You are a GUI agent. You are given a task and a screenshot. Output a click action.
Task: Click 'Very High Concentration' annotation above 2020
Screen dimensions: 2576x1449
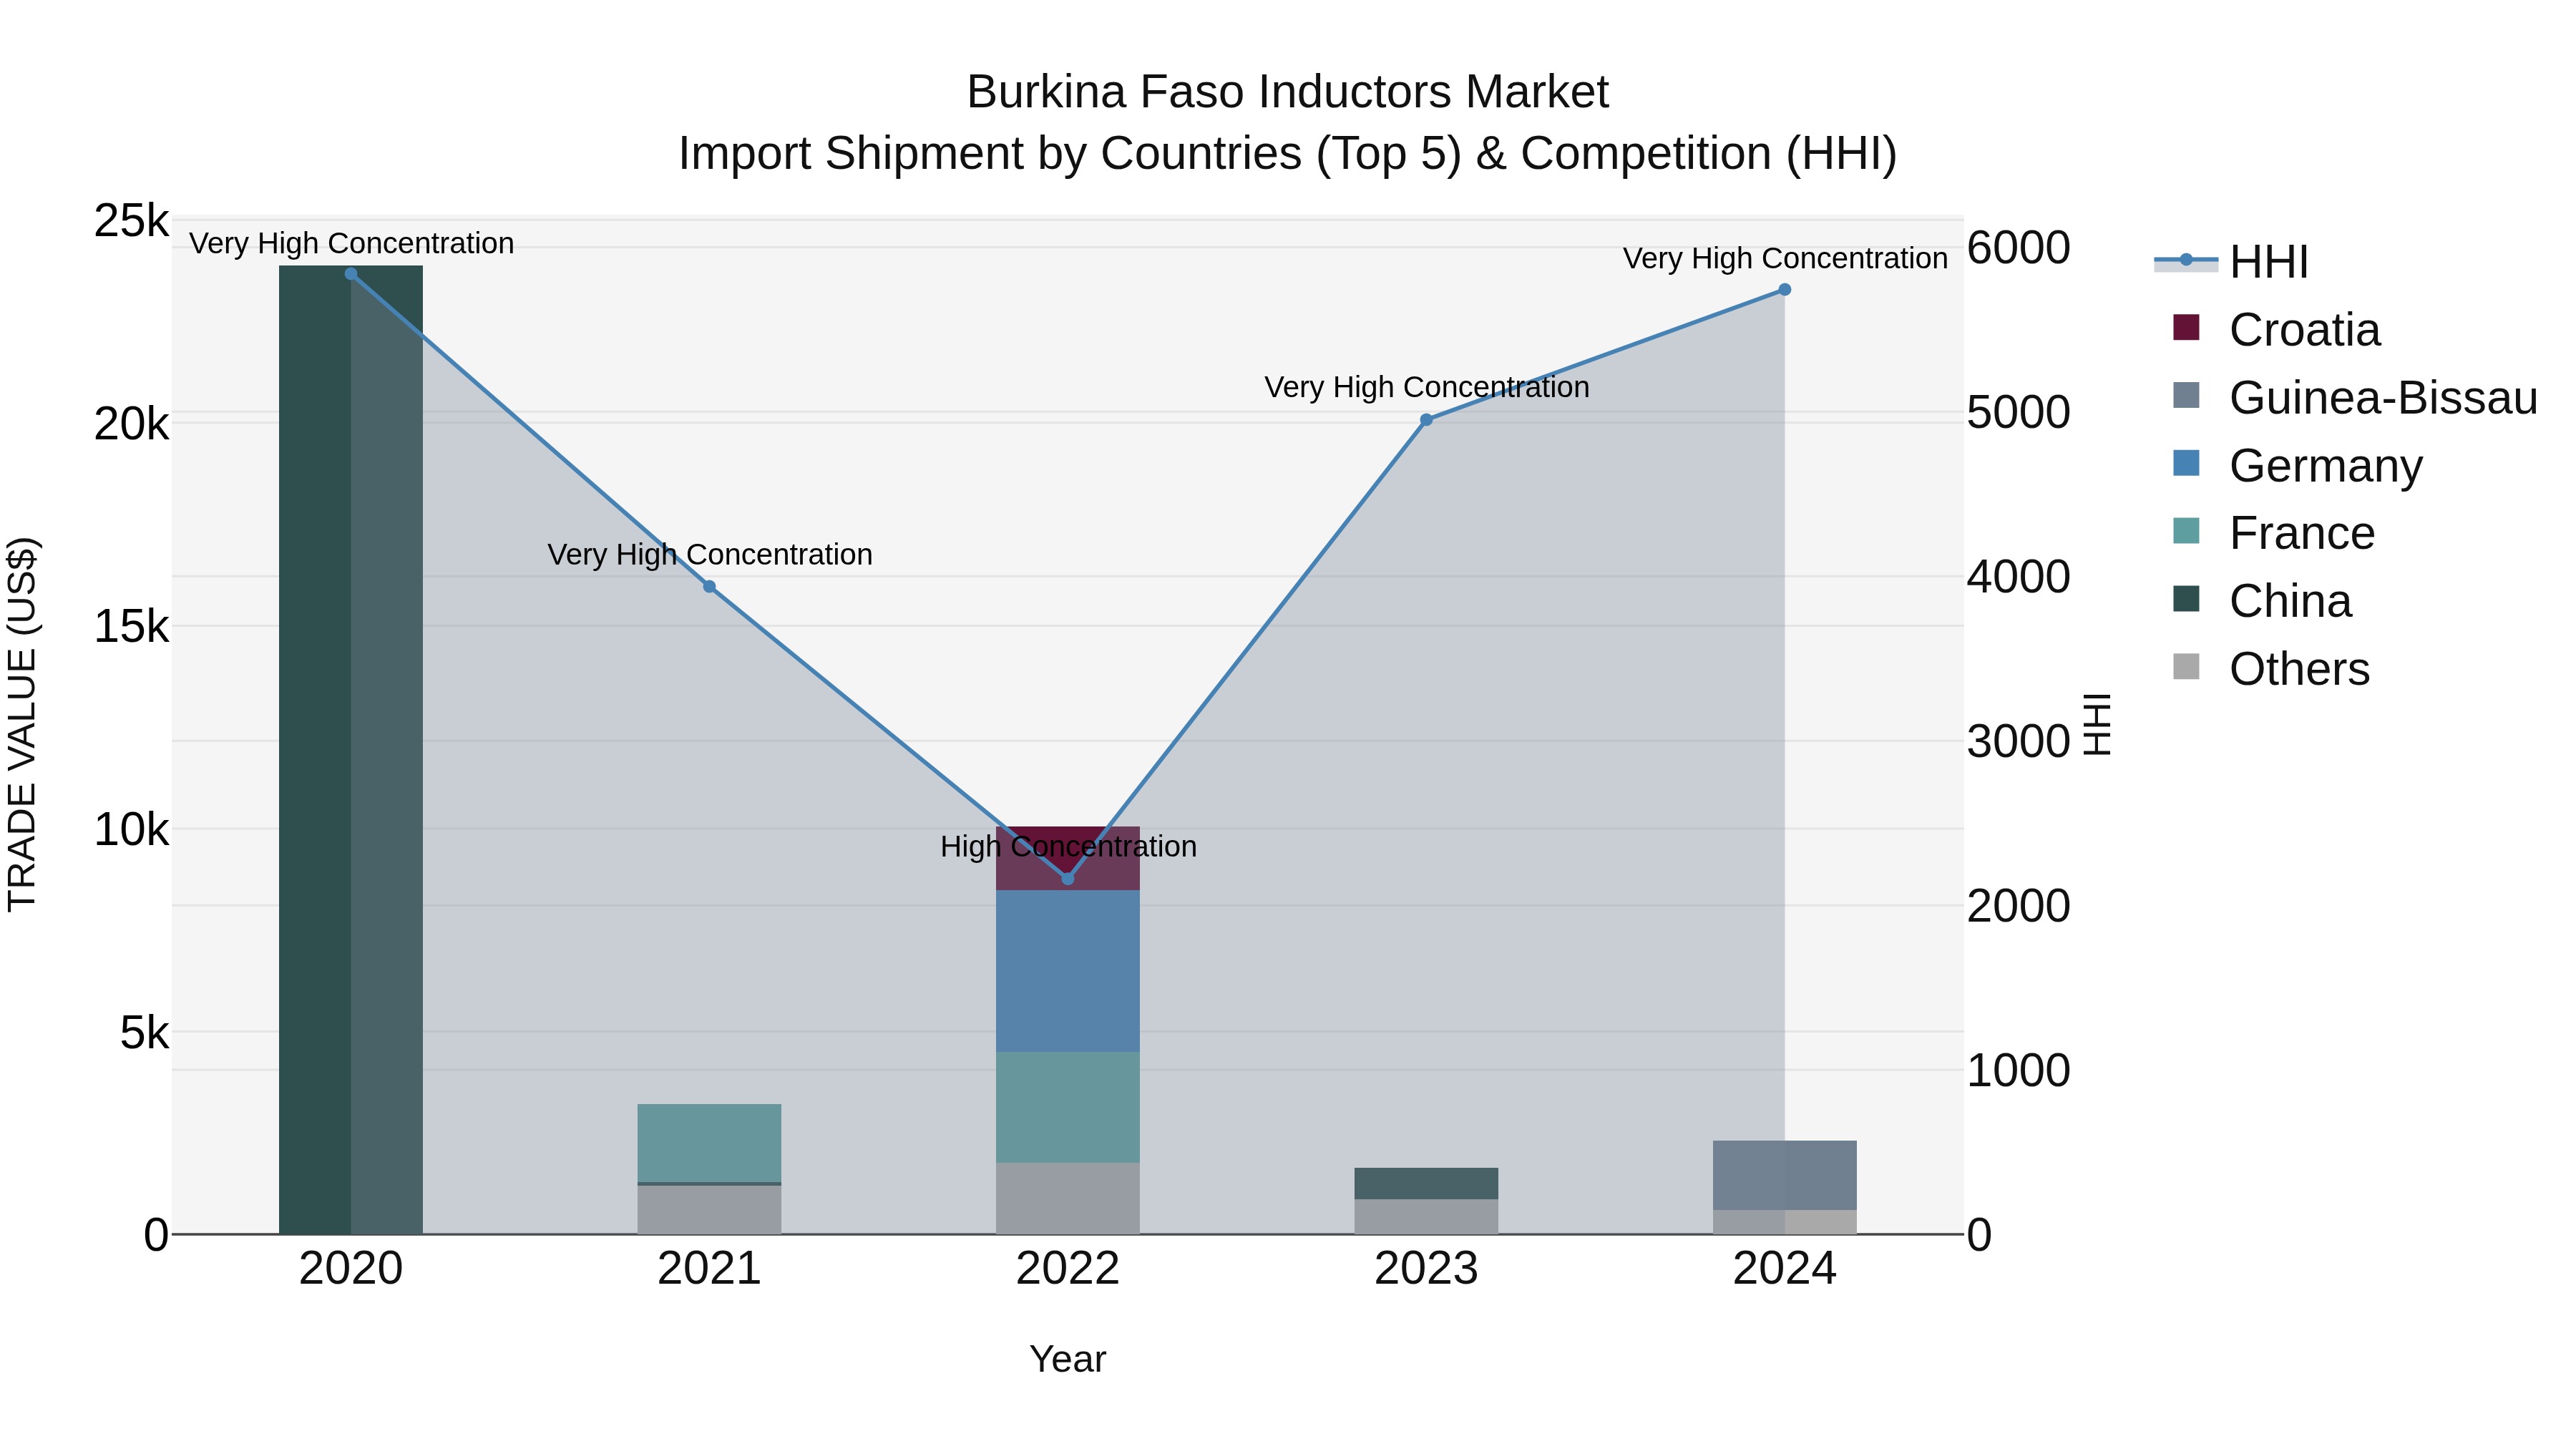pyautogui.click(x=351, y=243)
